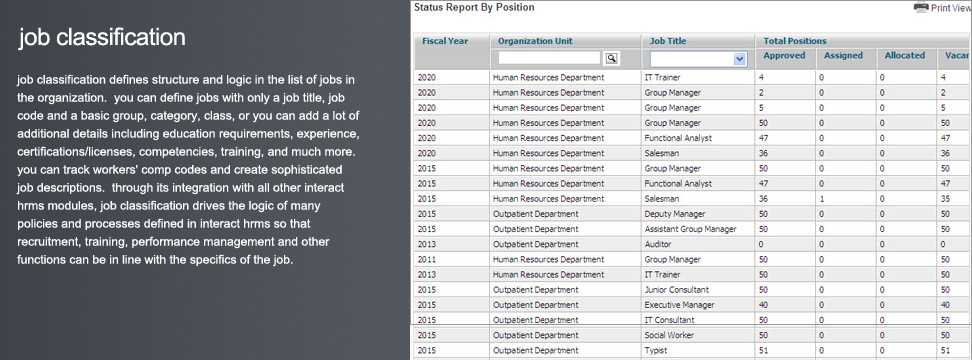The image size is (972, 360).
Task: Click the Total Positions header group
Action: tap(795, 41)
